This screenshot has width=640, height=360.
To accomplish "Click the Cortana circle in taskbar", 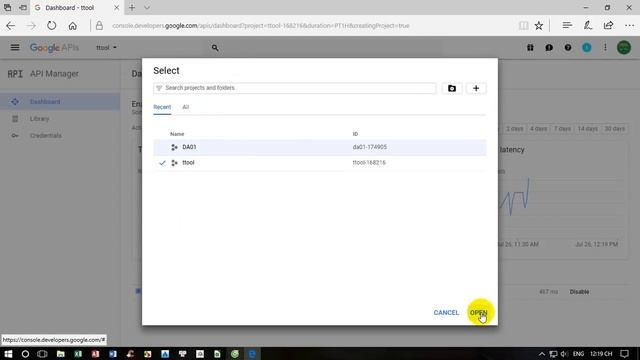I will [25, 354].
